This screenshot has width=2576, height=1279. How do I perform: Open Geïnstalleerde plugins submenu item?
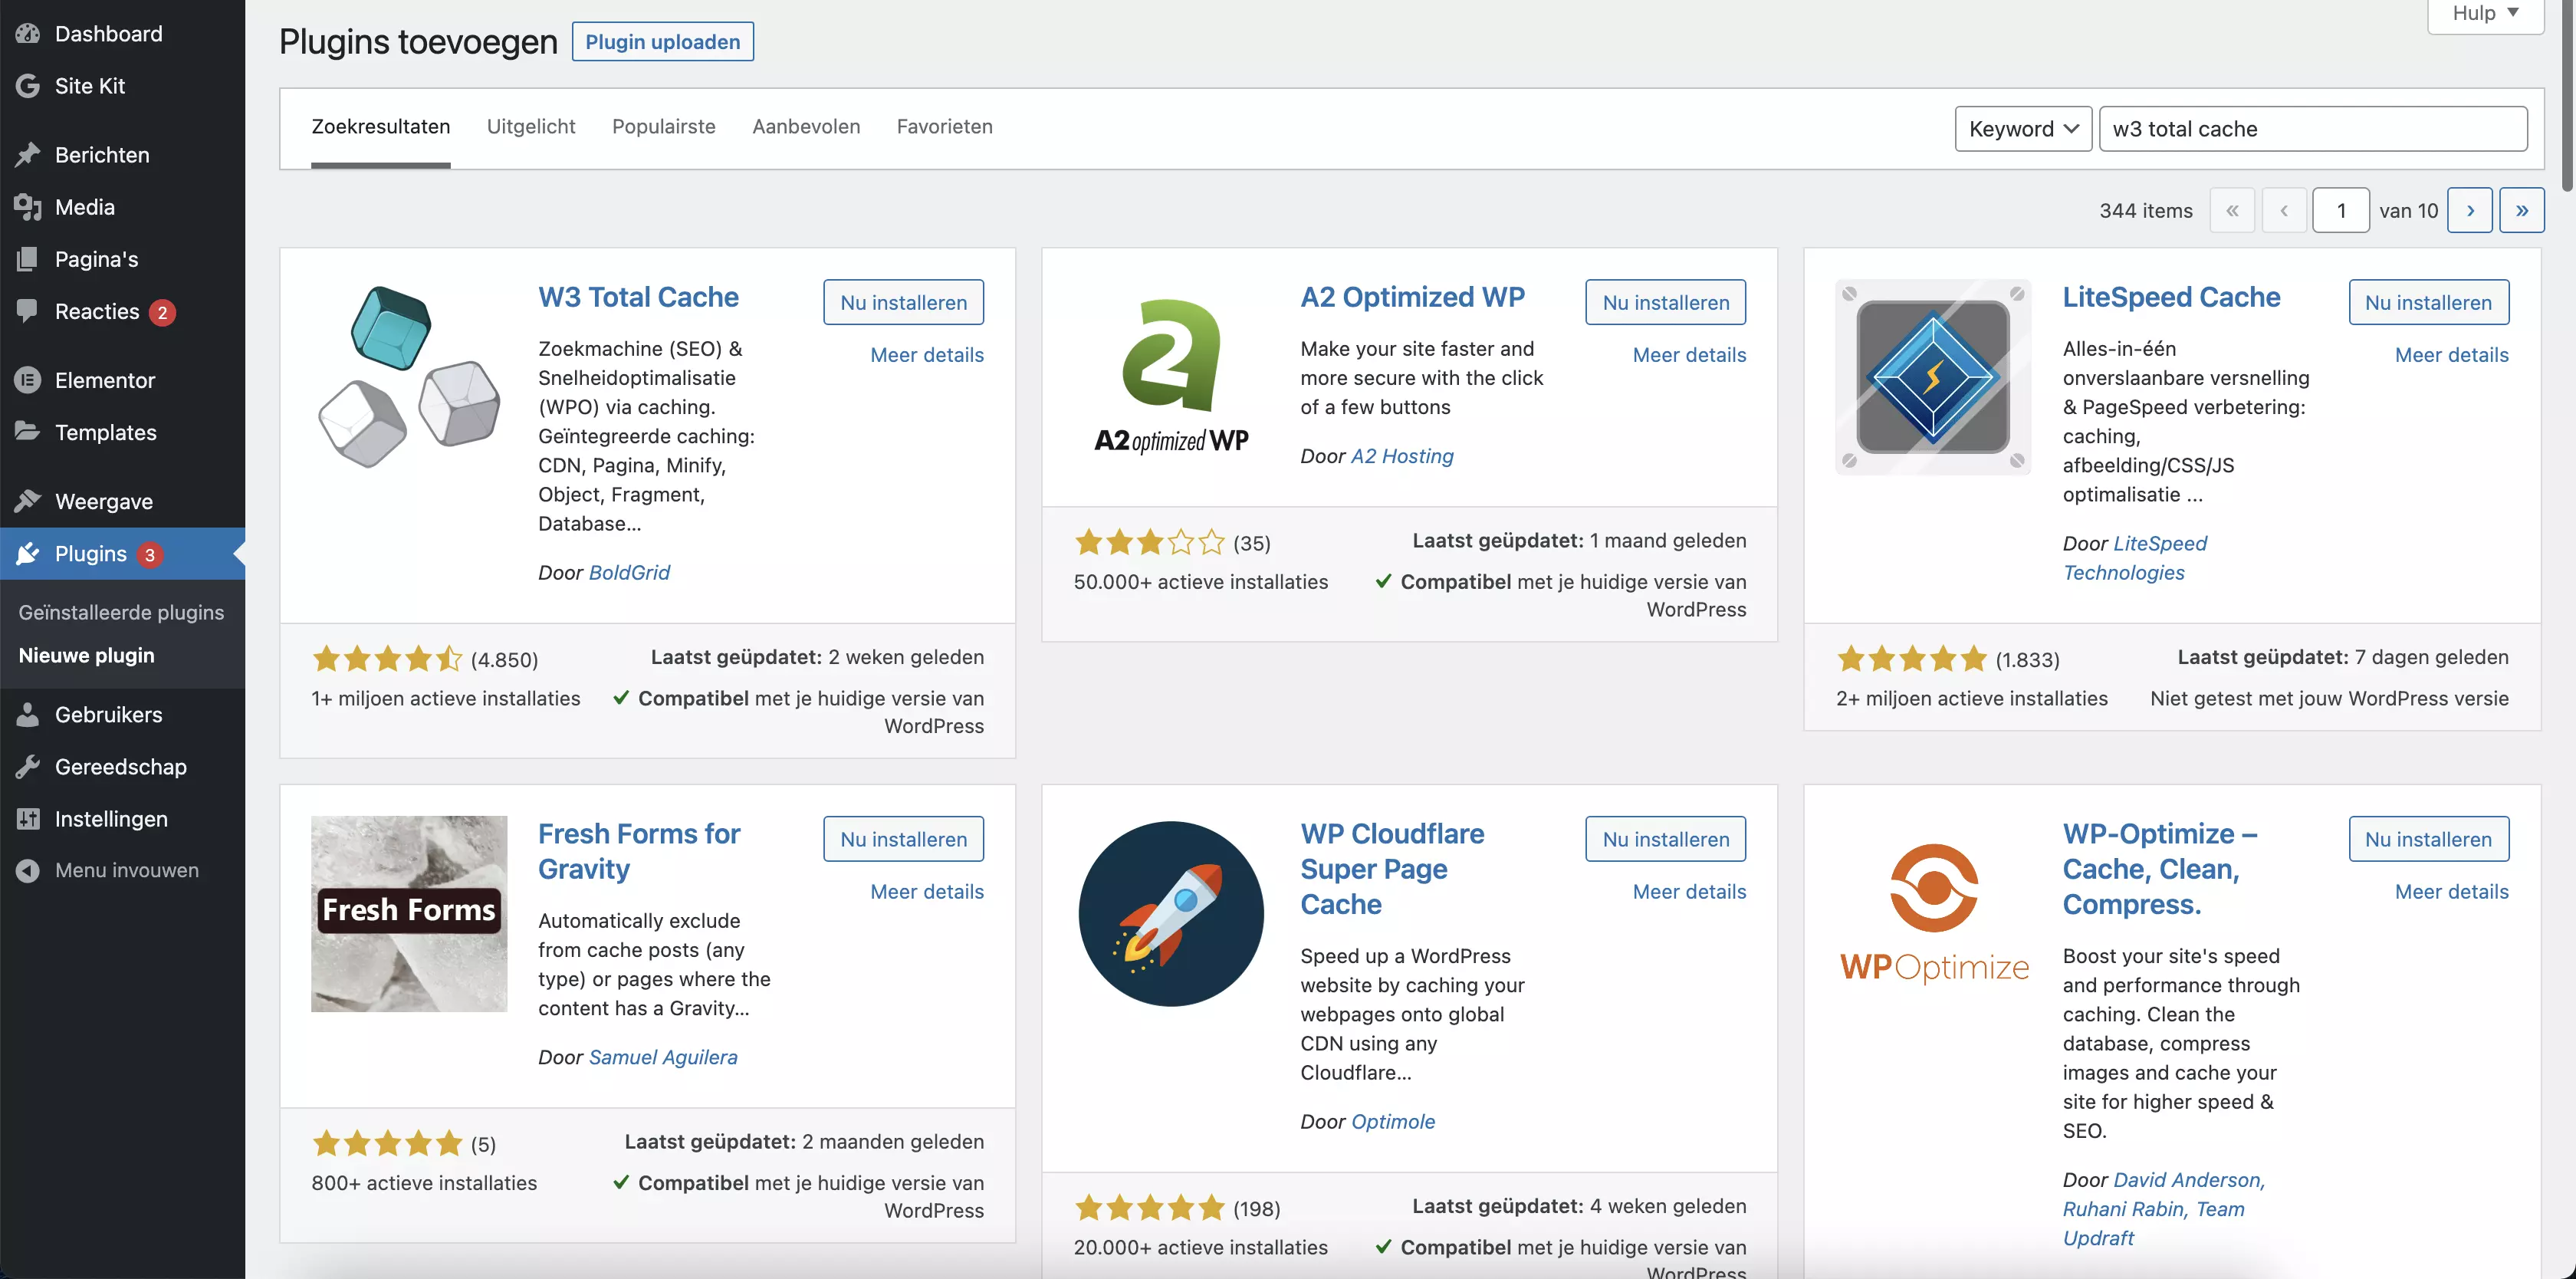click(121, 612)
